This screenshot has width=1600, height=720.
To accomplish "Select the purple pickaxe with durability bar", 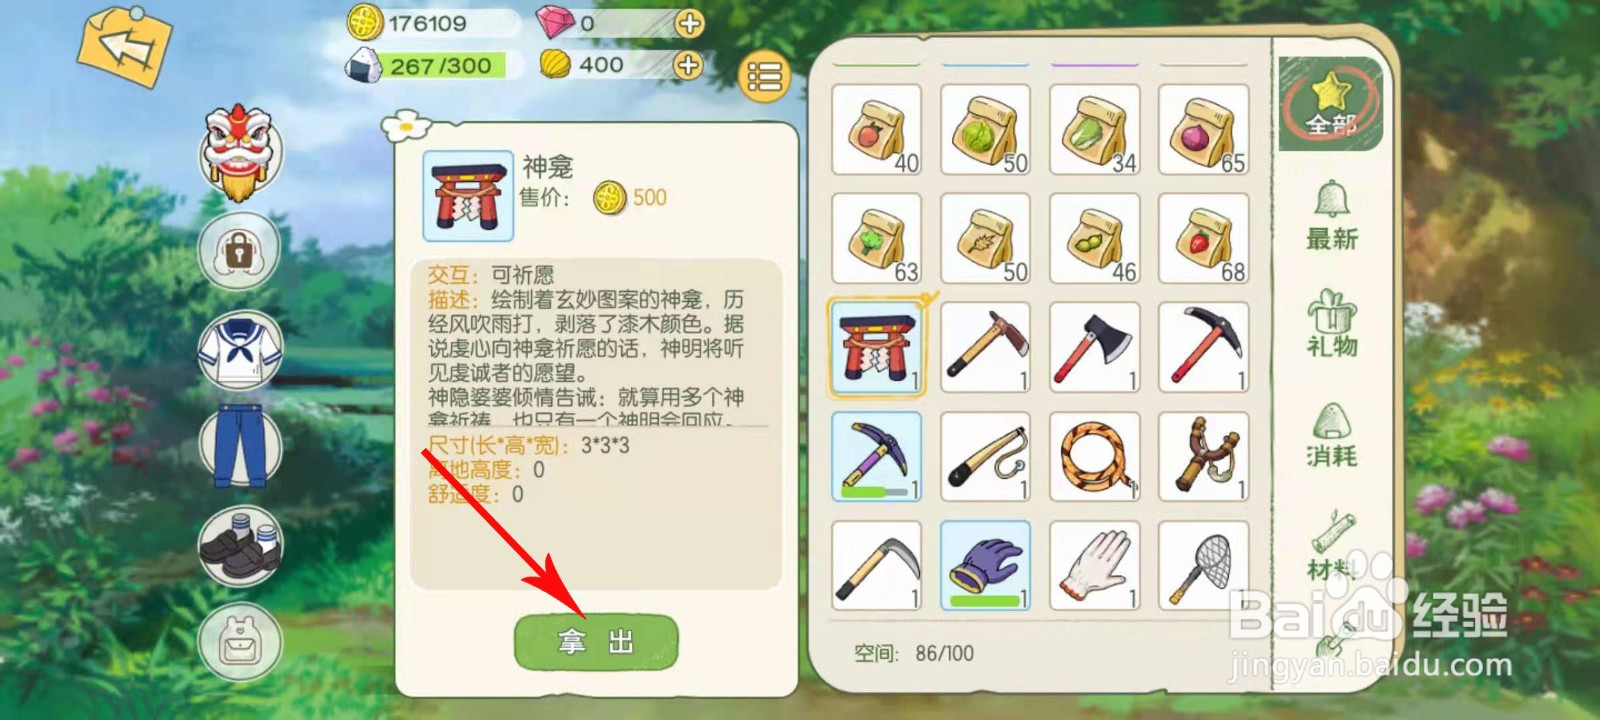I will 877,457.
